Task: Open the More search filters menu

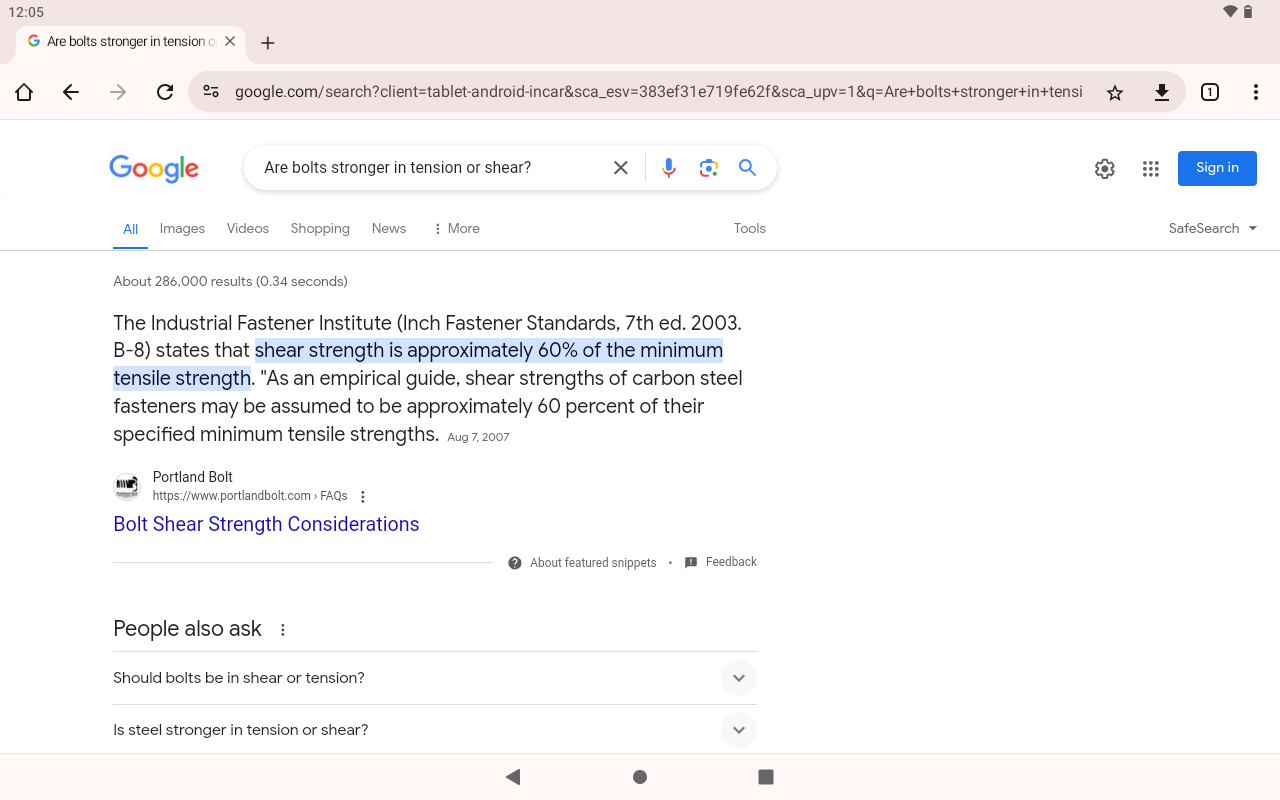Action: (456, 228)
